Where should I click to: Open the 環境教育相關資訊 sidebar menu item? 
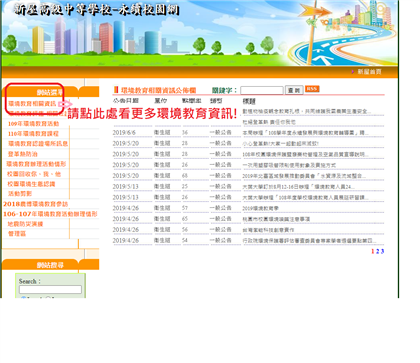click(x=32, y=104)
